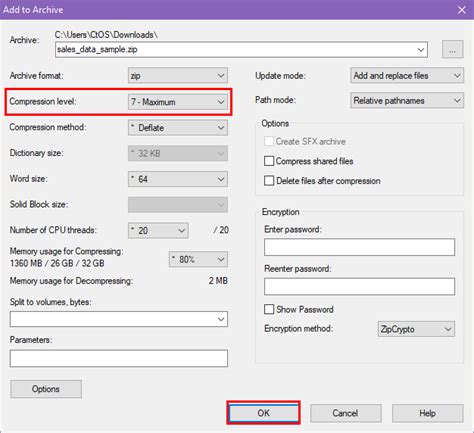Open the Archive format dropdown
The height and width of the screenshot is (433, 474).
tap(178, 76)
